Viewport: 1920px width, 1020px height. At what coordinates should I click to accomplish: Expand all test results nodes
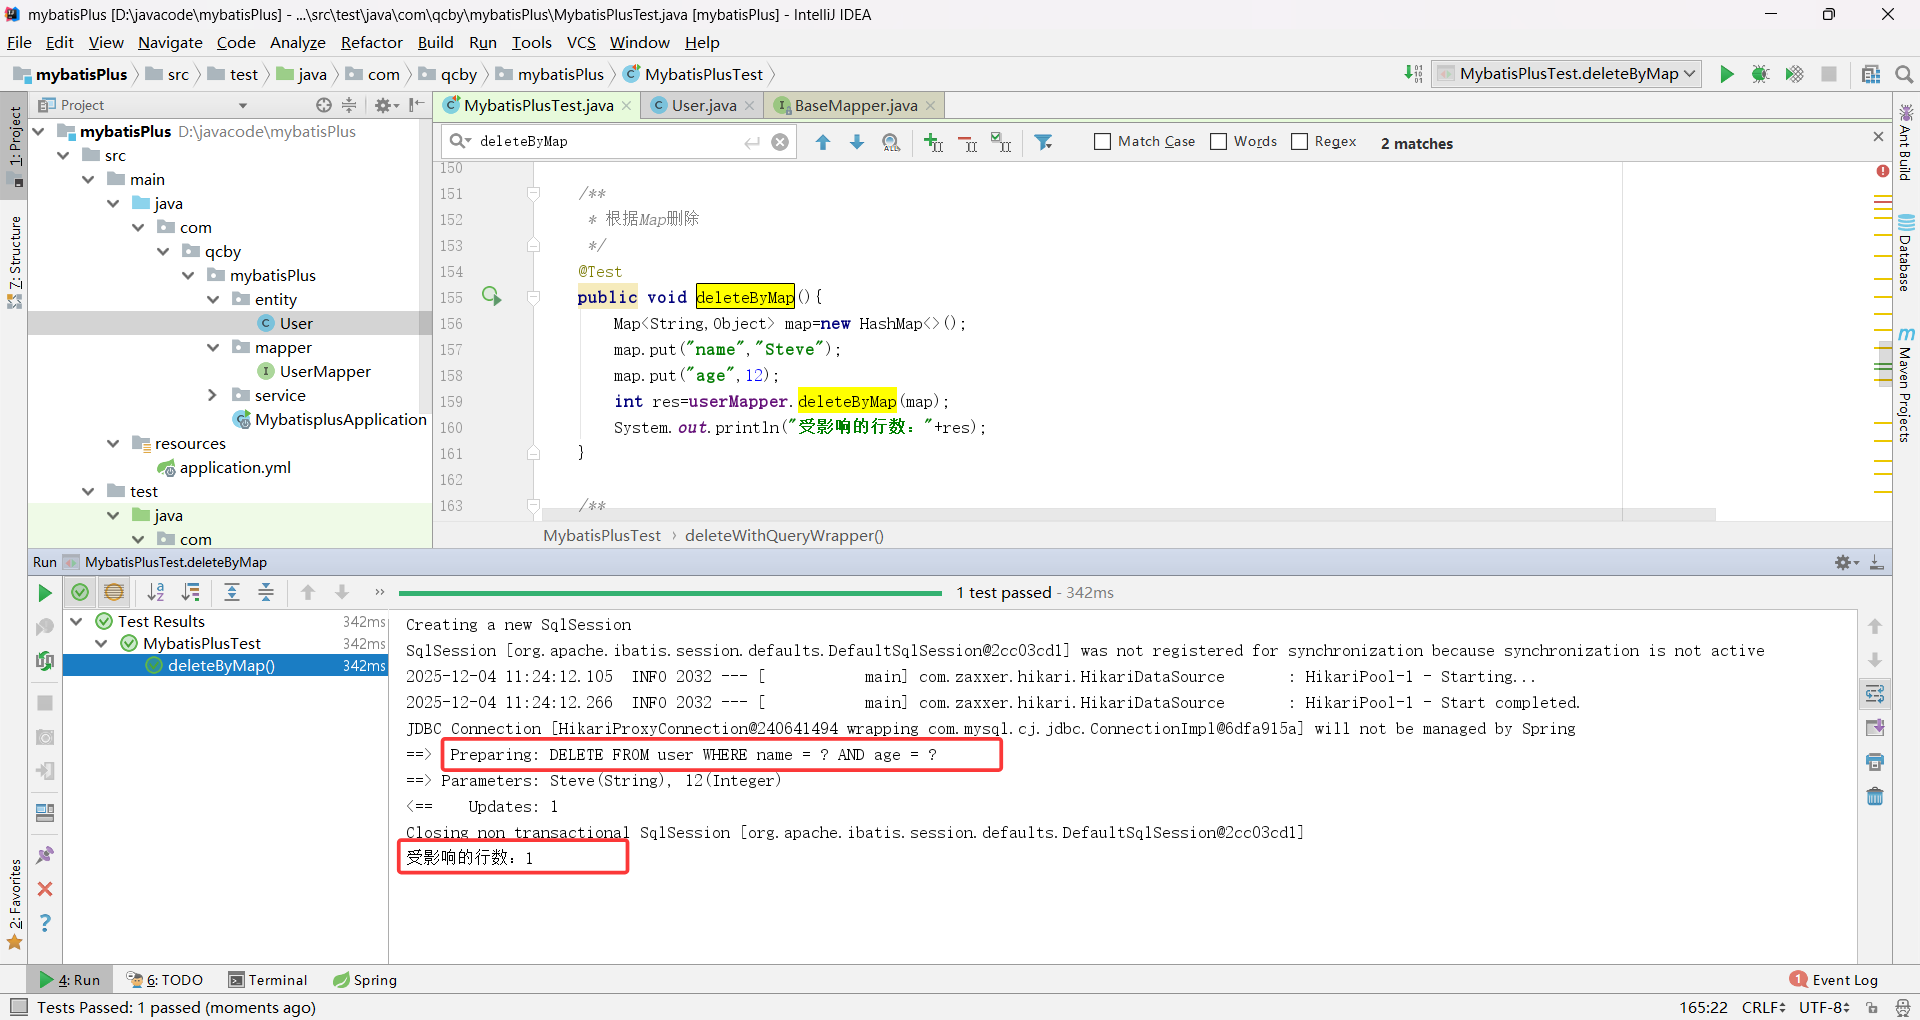coord(232,592)
